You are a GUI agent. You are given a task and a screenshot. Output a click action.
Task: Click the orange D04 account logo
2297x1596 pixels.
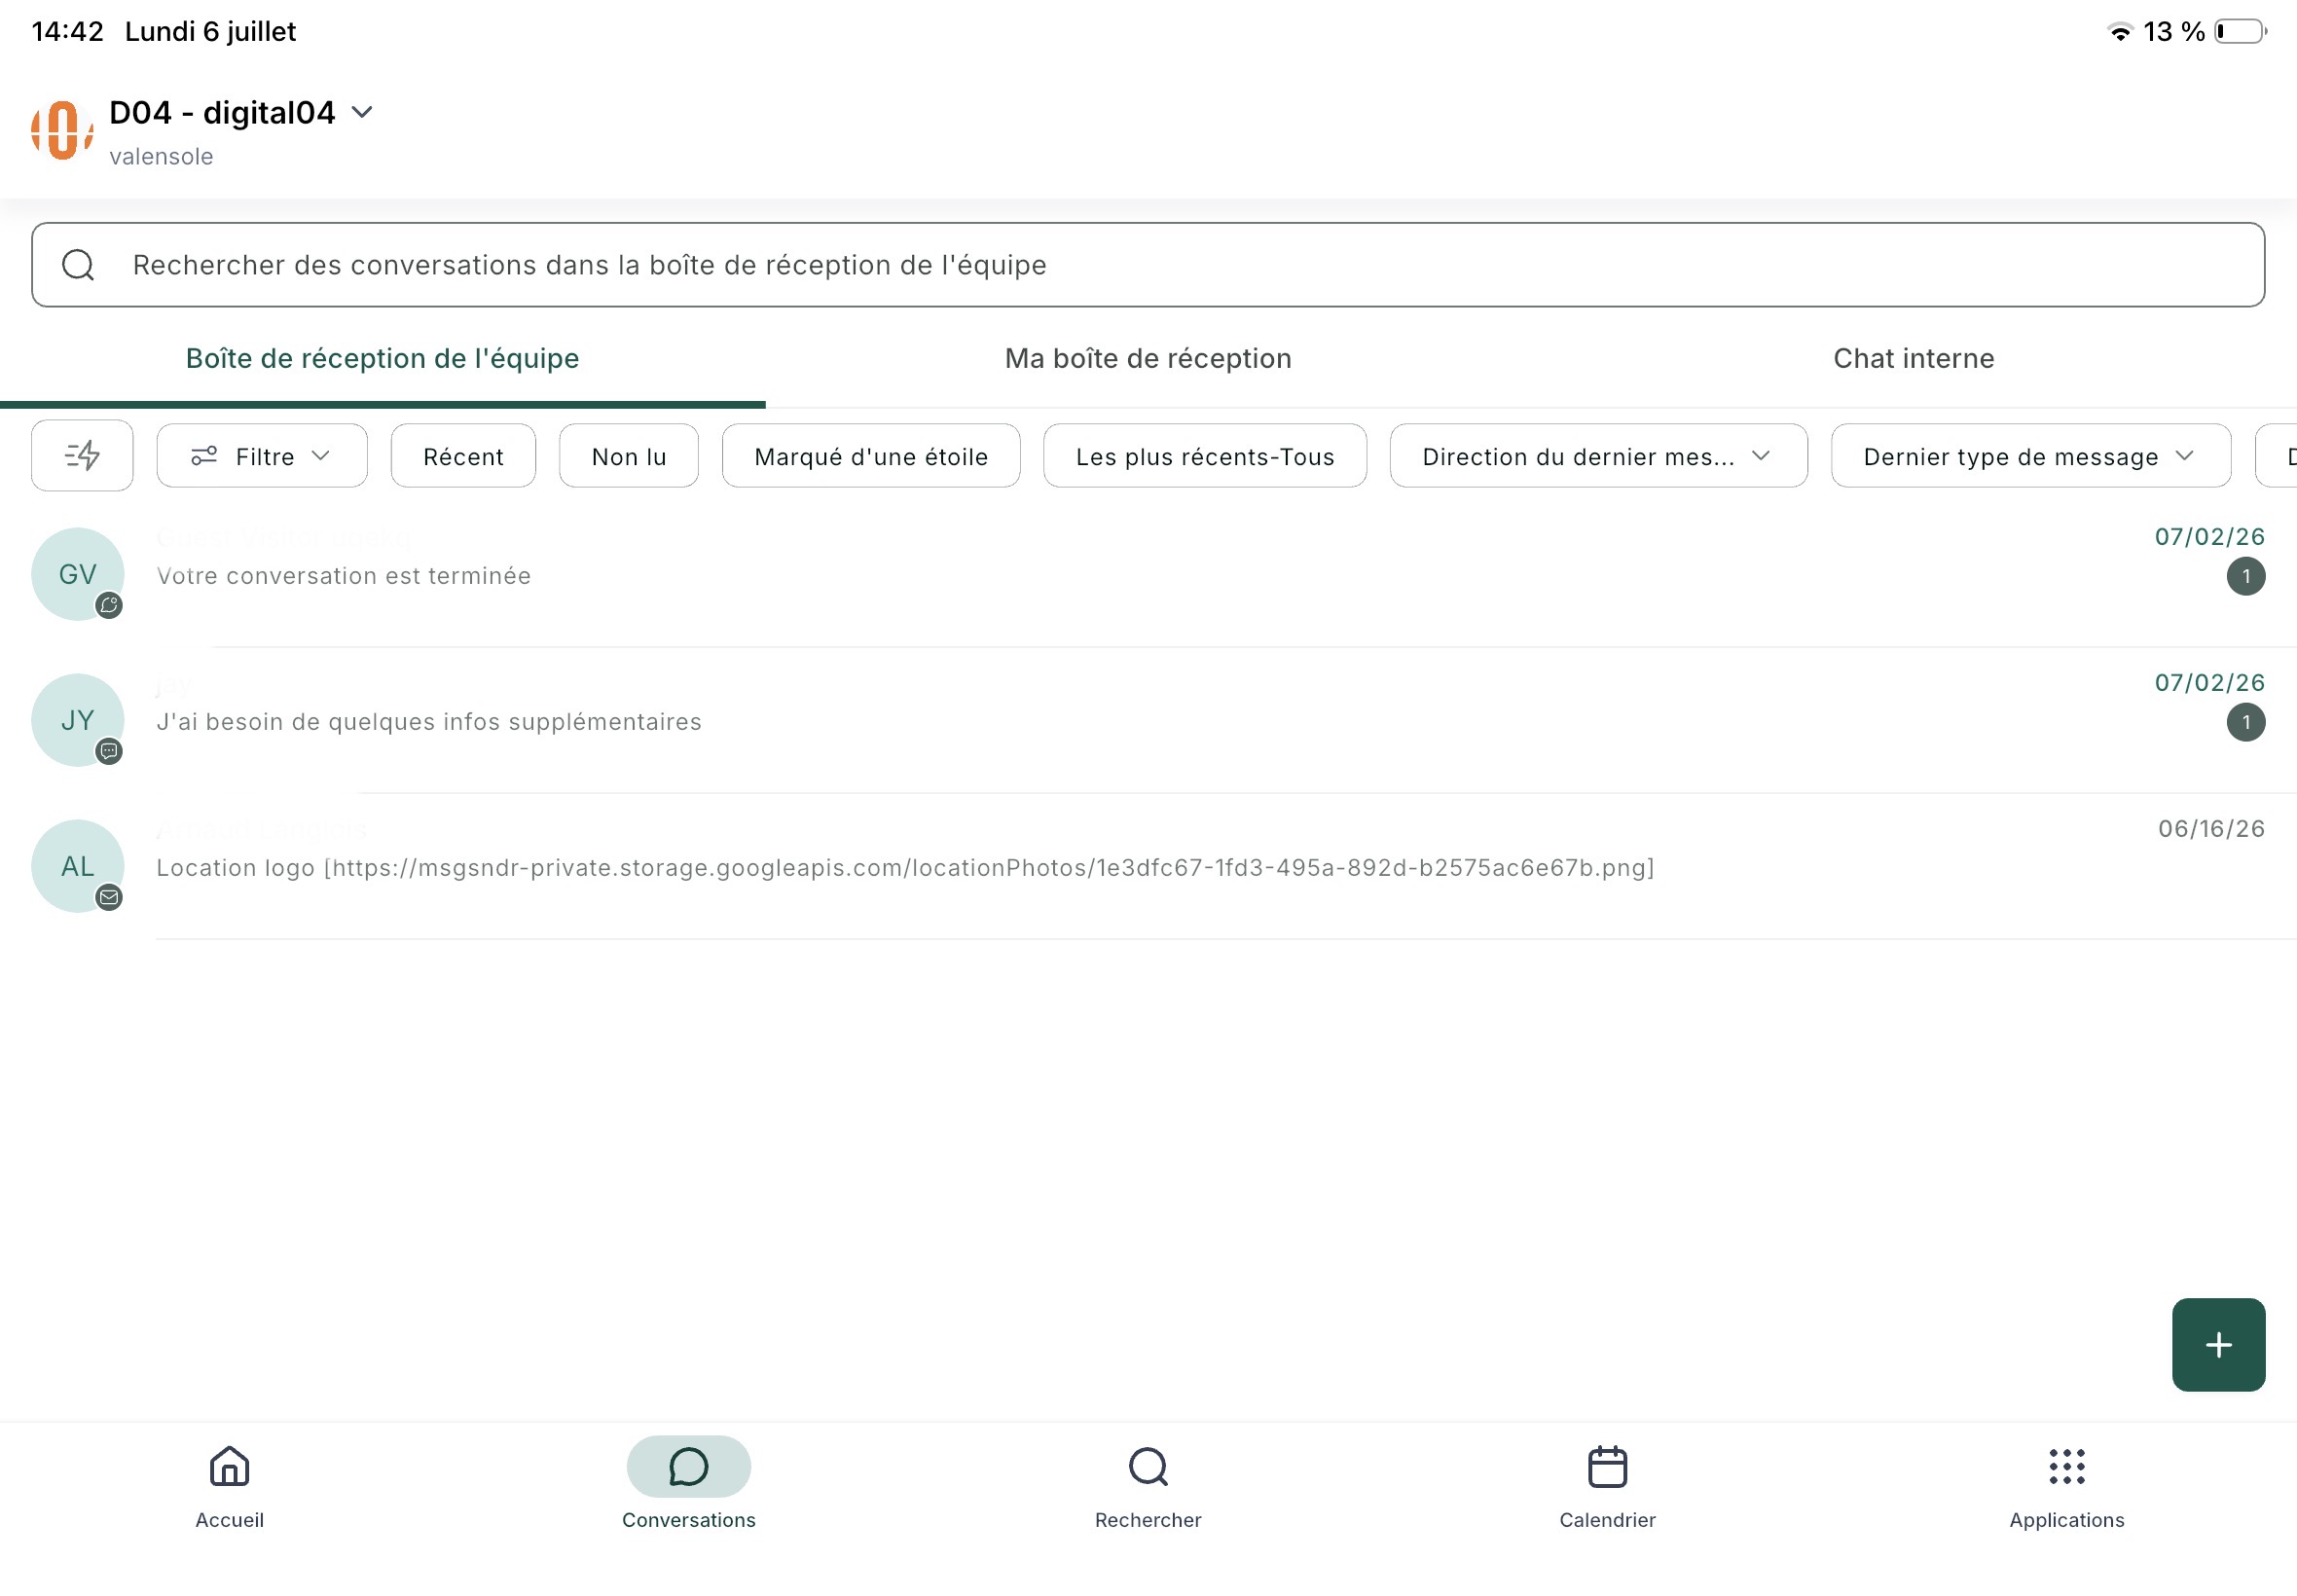[62, 130]
